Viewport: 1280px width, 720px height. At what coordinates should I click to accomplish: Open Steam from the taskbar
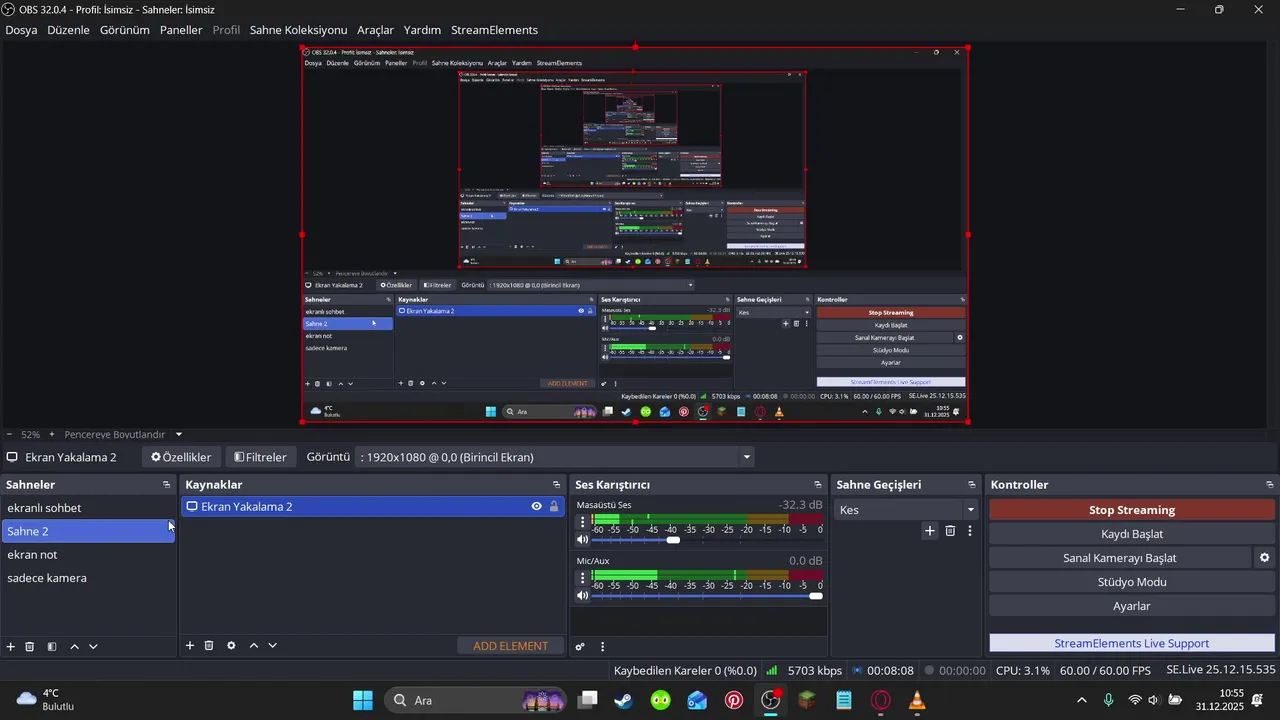click(624, 700)
